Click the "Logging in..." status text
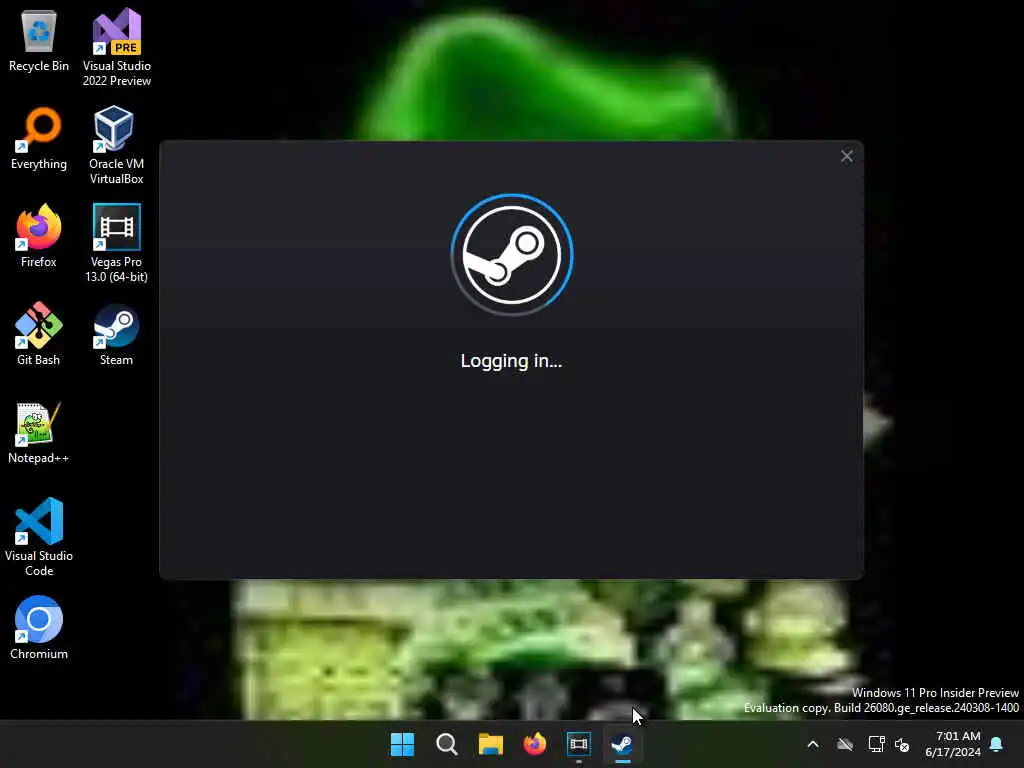1024x768 pixels. pyautogui.click(x=511, y=361)
